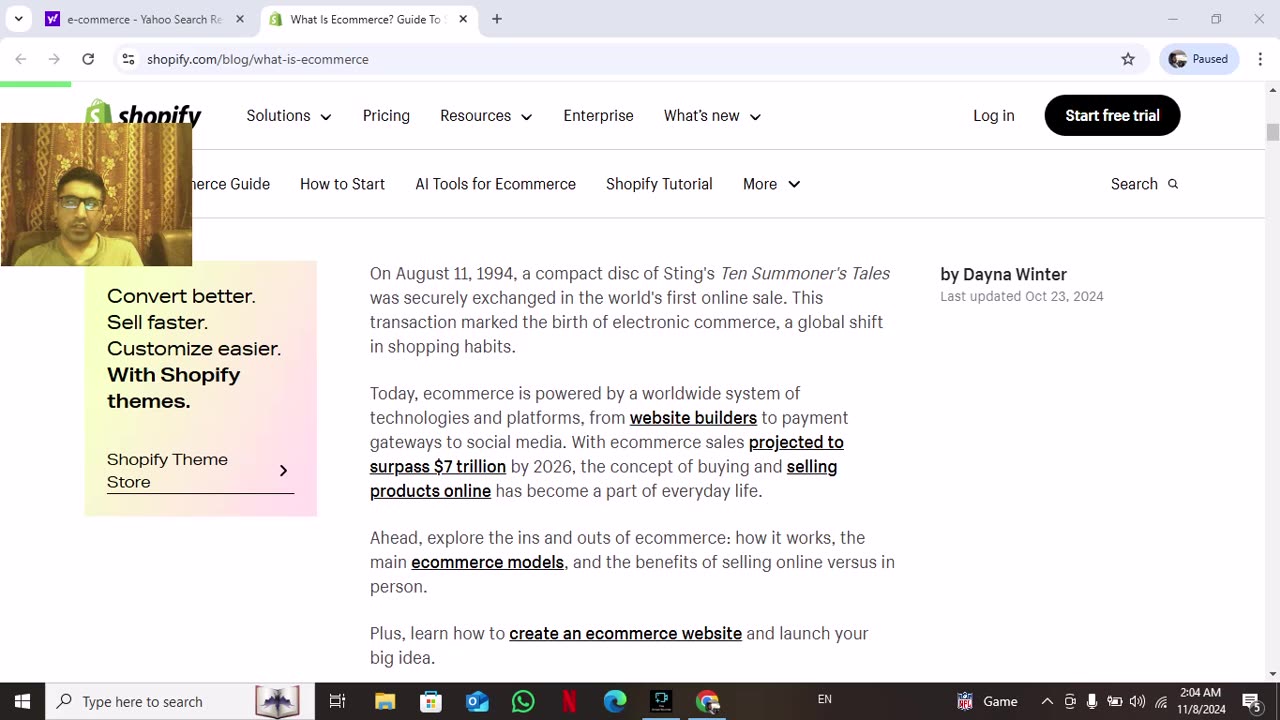
Task: Show hidden system tray icons
Action: pyautogui.click(x=1047, y=701)
